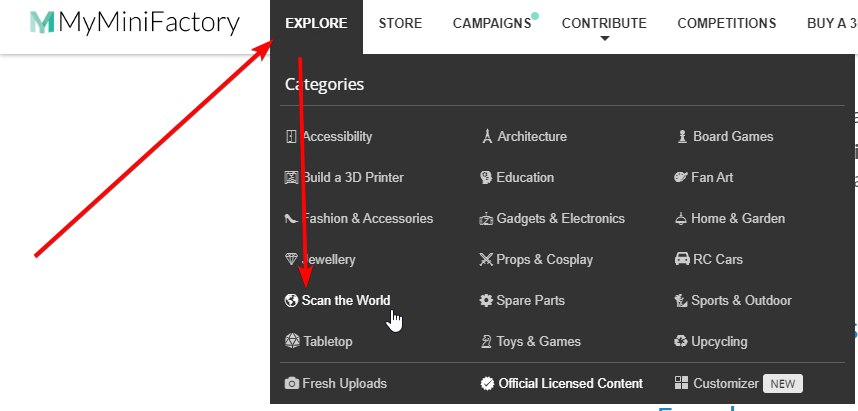Click the Props & Cosplay swords icon
Image resolution: width=858 pixels, height=411 pixels.
486,259
